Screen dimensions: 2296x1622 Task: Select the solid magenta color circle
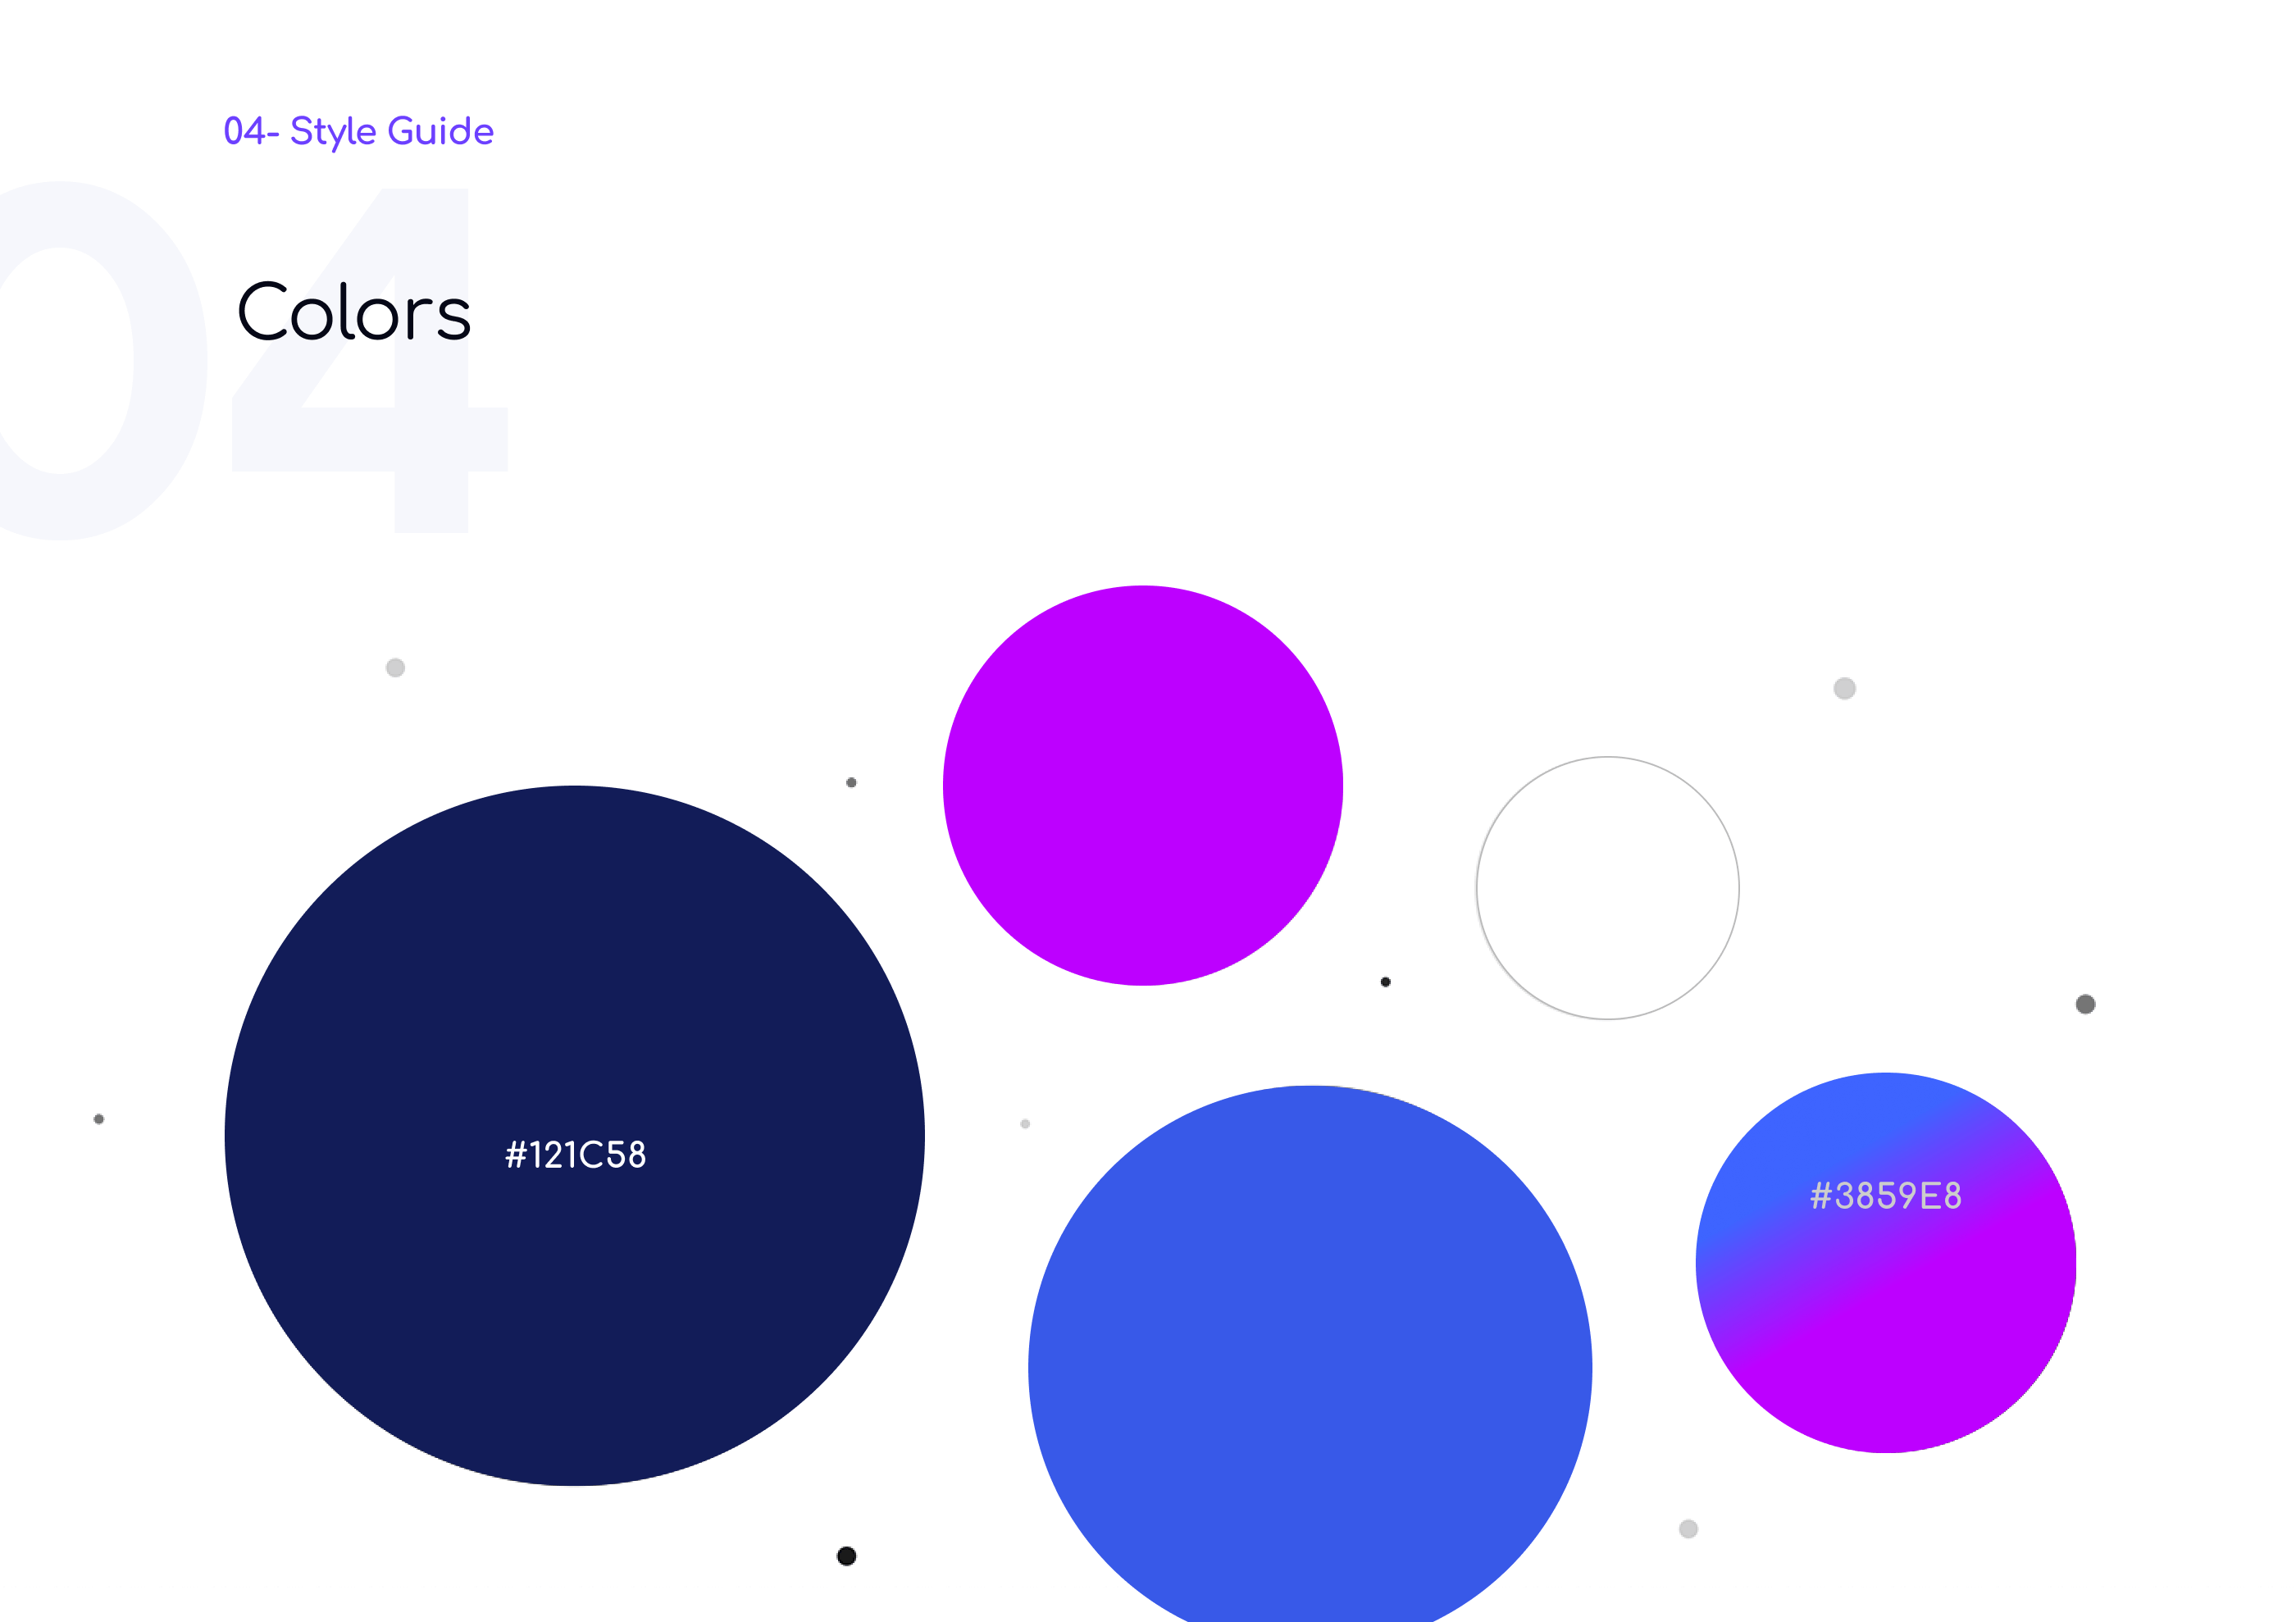[1142, 785]
